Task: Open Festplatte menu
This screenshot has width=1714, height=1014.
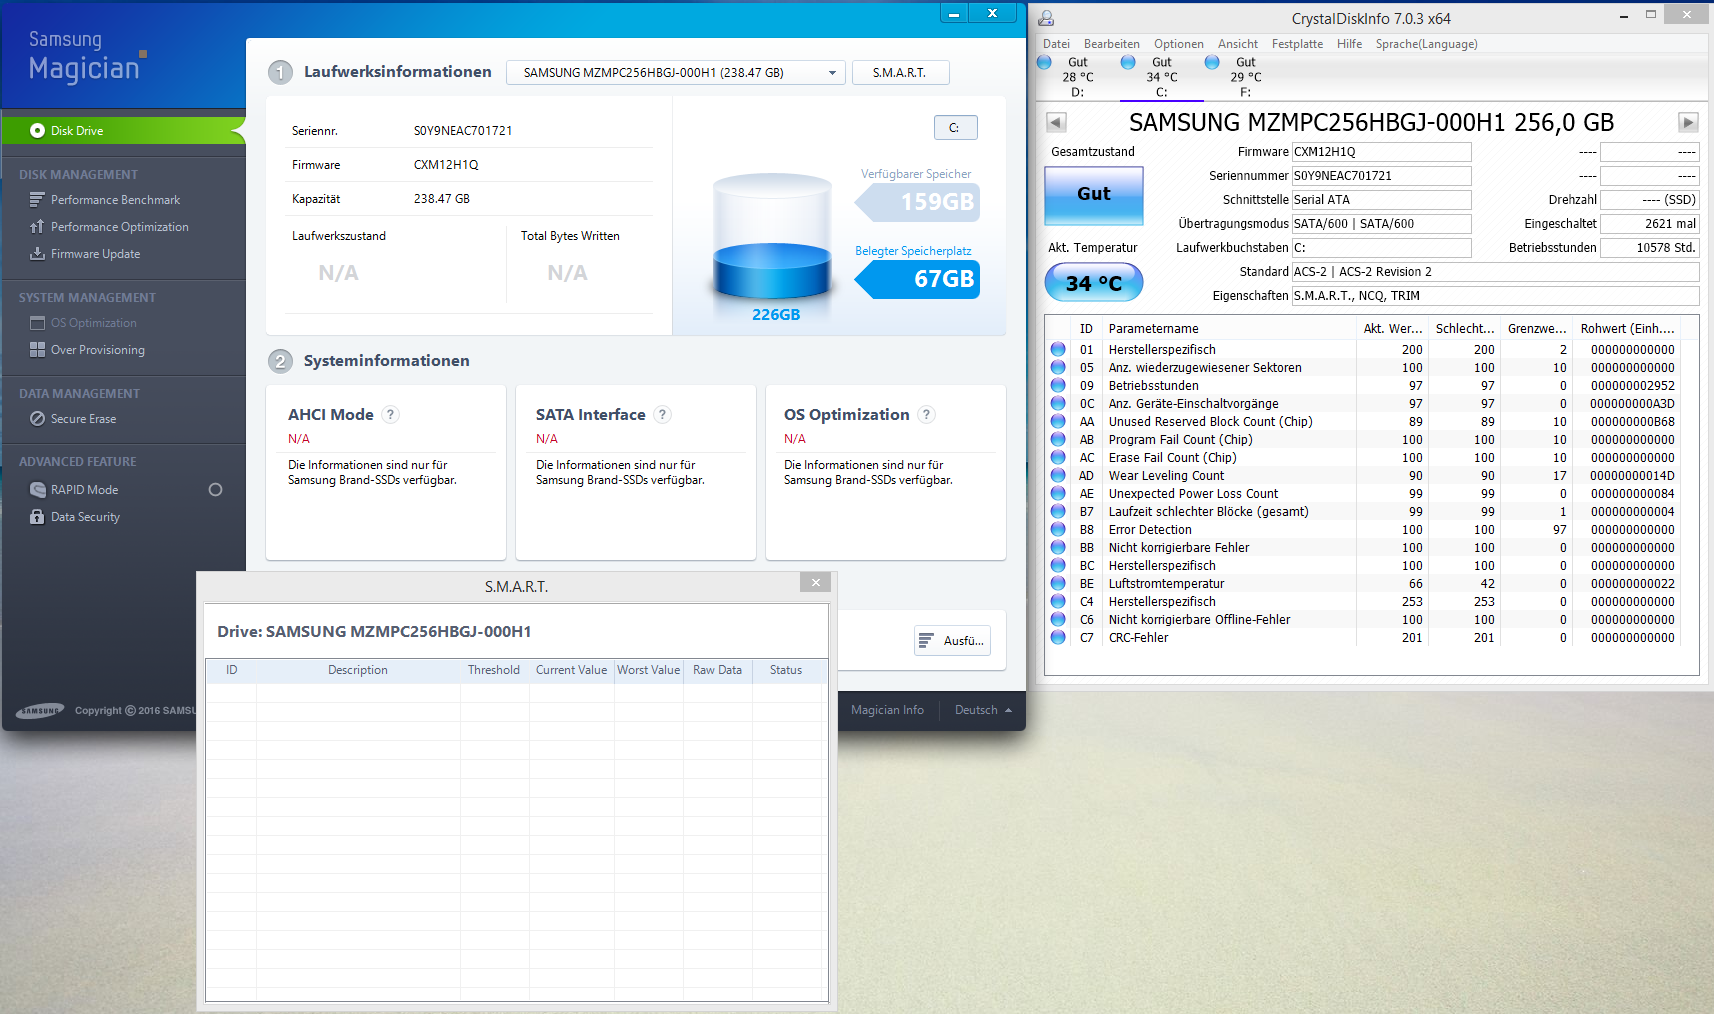Action: pos(1297,44)
